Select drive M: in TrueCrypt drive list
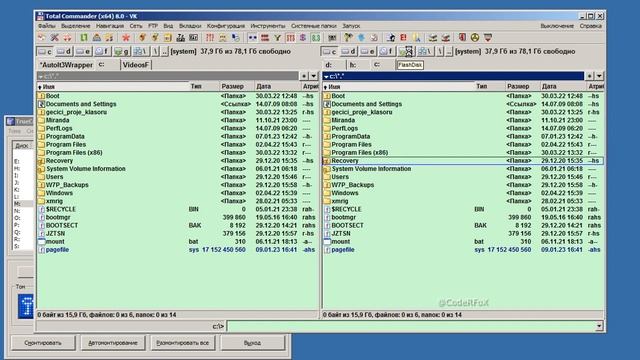 [x=23, y=204]
